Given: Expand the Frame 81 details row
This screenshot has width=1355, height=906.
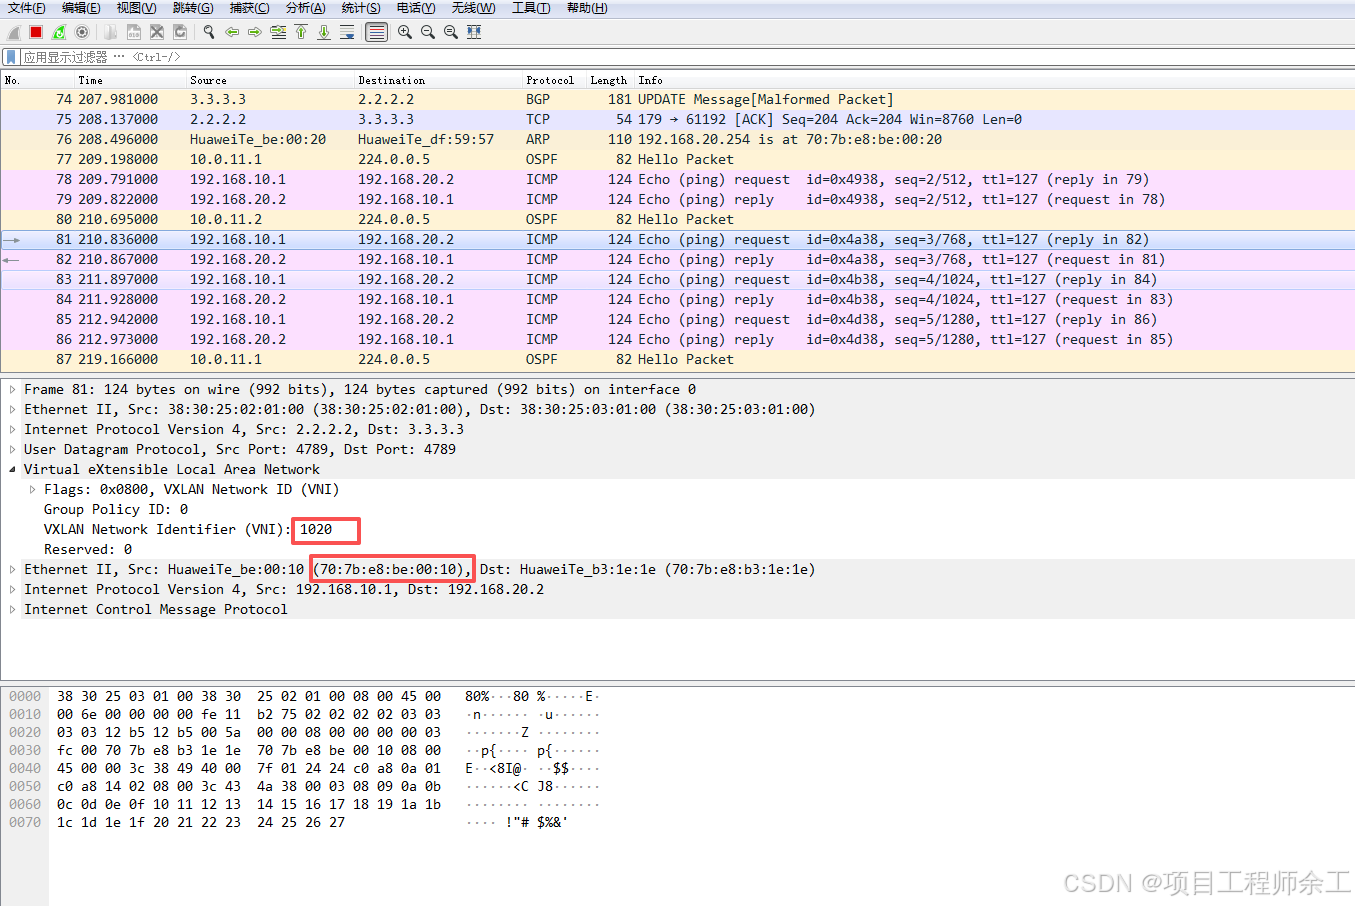Looking at the screenshot, I should click(12, 390).
